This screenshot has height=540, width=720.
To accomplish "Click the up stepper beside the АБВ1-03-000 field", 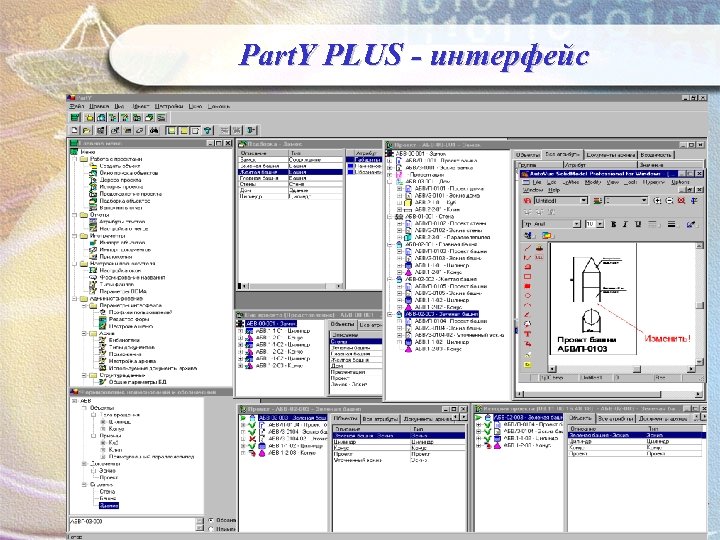I will pos(200,521).
